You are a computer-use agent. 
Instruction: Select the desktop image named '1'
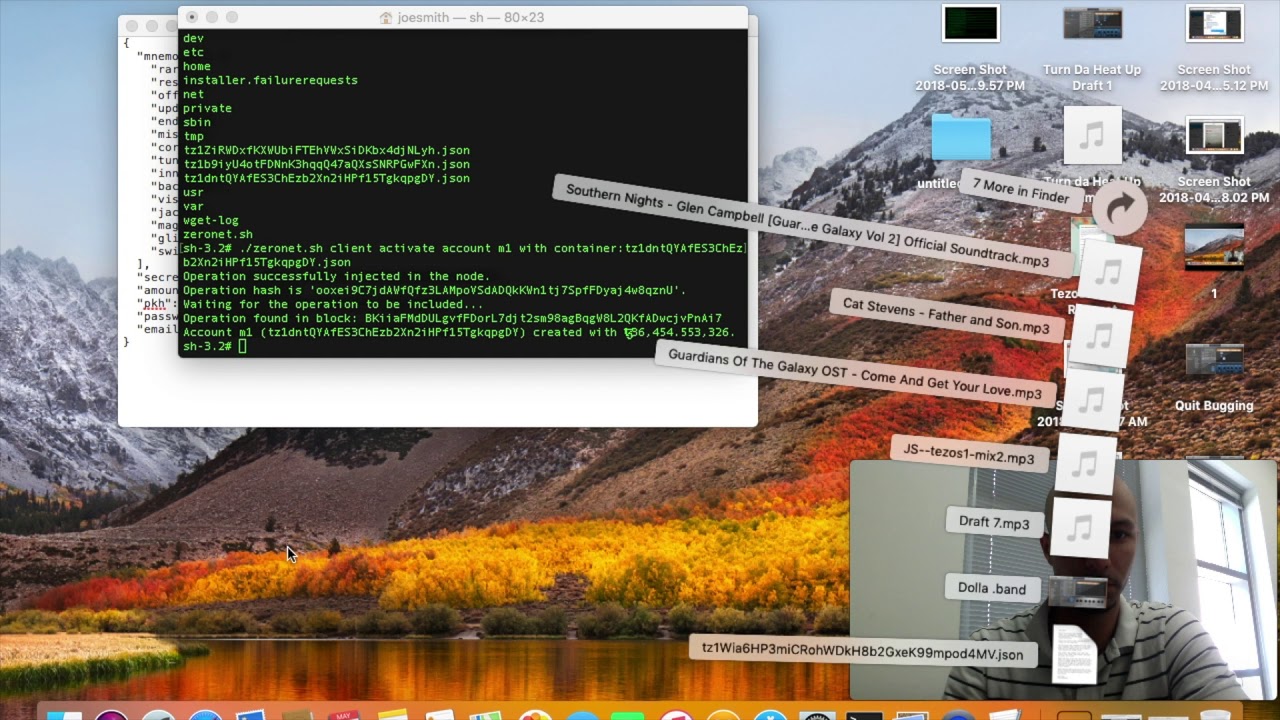(x=1214, y=248)
